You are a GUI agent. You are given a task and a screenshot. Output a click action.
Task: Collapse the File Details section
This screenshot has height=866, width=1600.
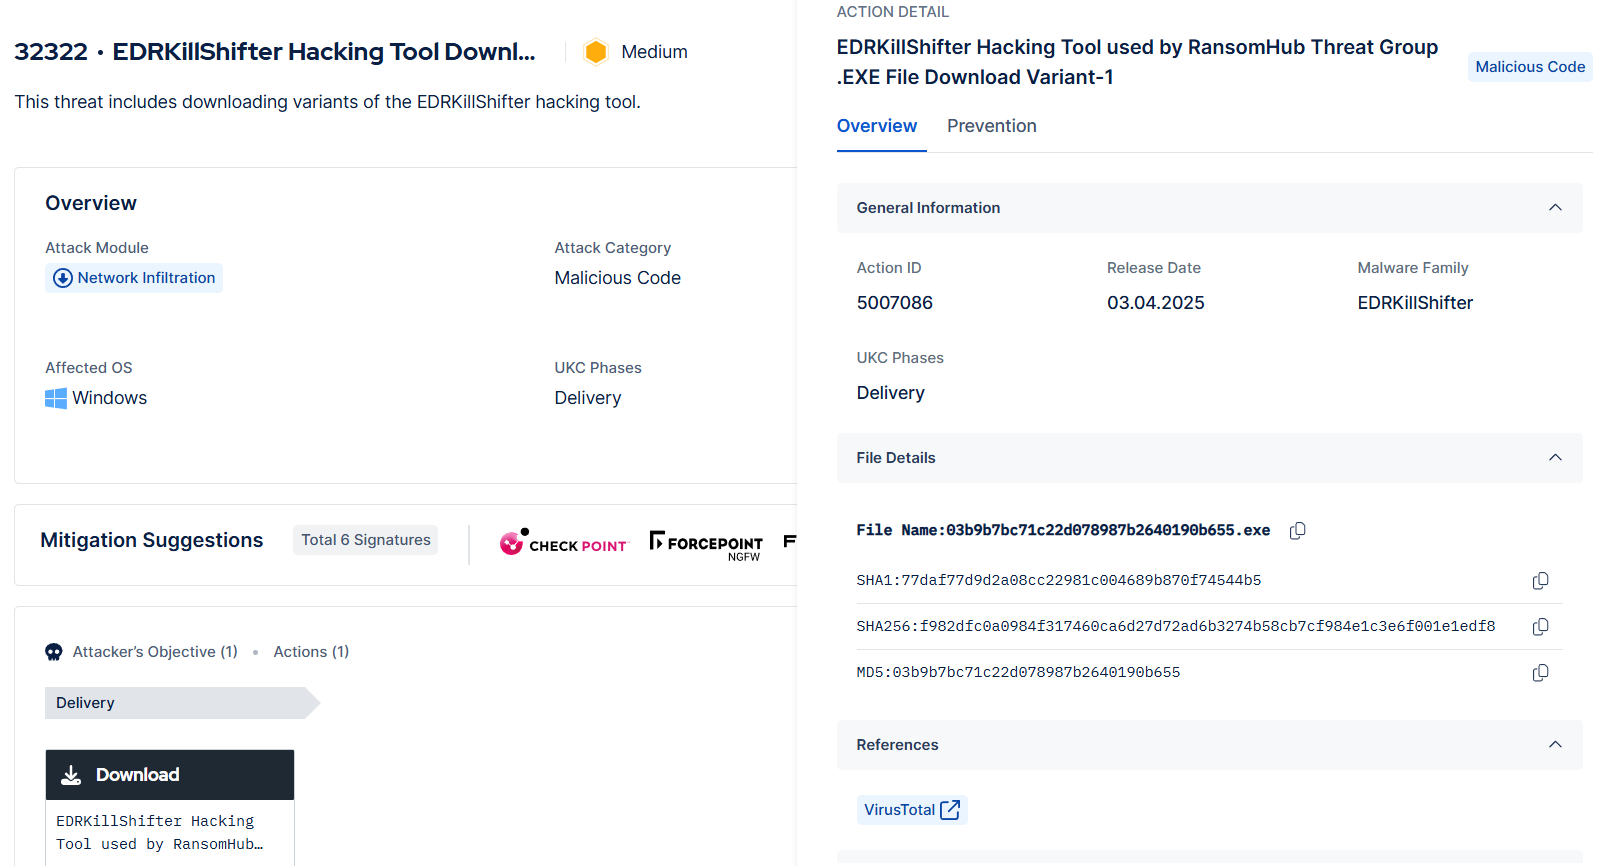click(1555, 458)
